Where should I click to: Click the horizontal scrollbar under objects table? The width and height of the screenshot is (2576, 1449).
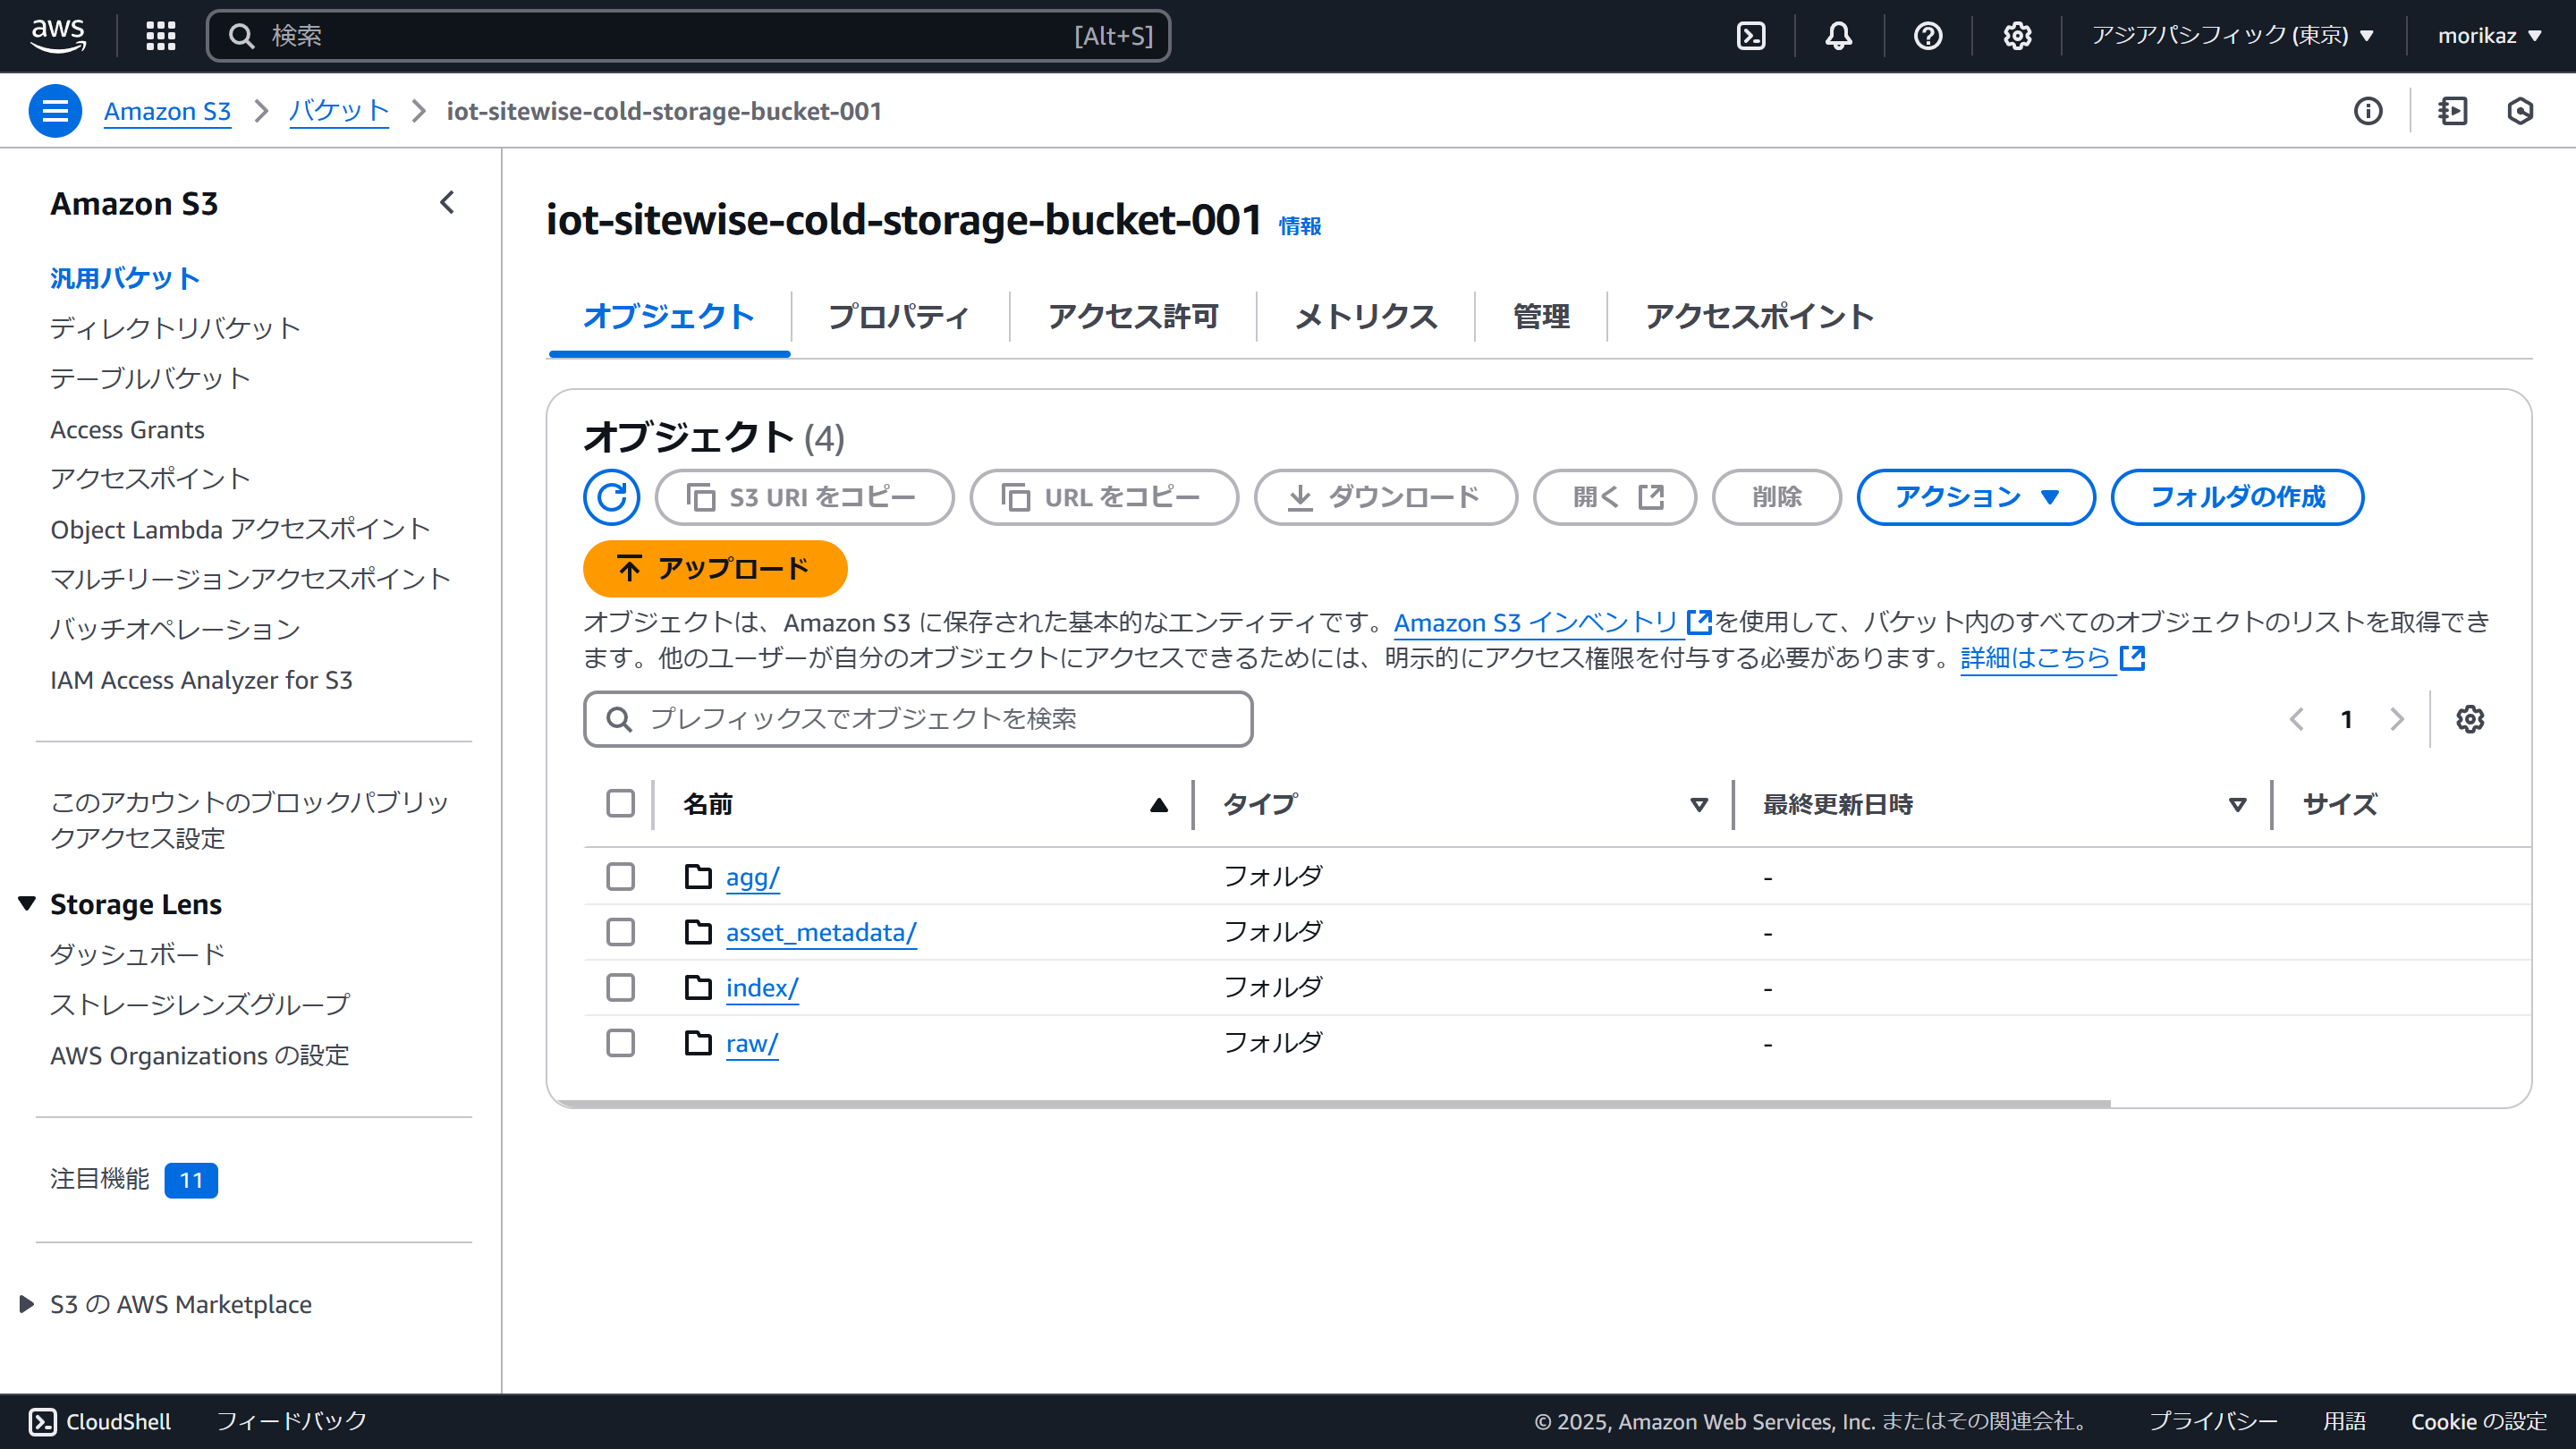tap(1330, 1104)
